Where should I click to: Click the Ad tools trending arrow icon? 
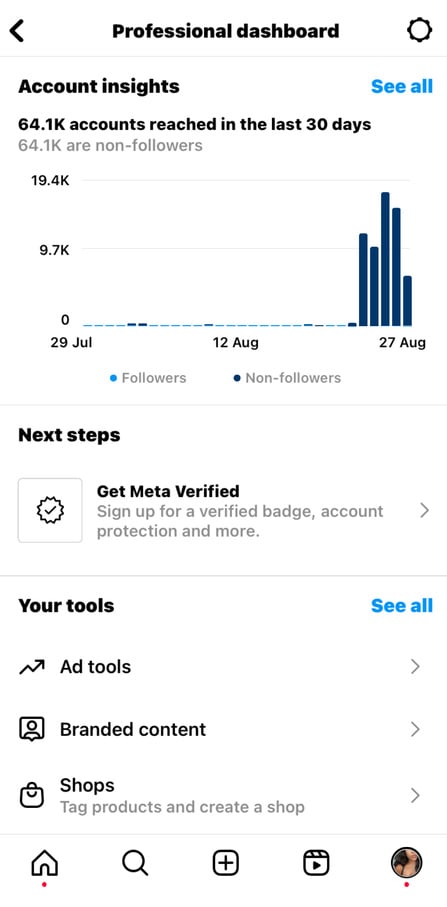pos(32,667)
